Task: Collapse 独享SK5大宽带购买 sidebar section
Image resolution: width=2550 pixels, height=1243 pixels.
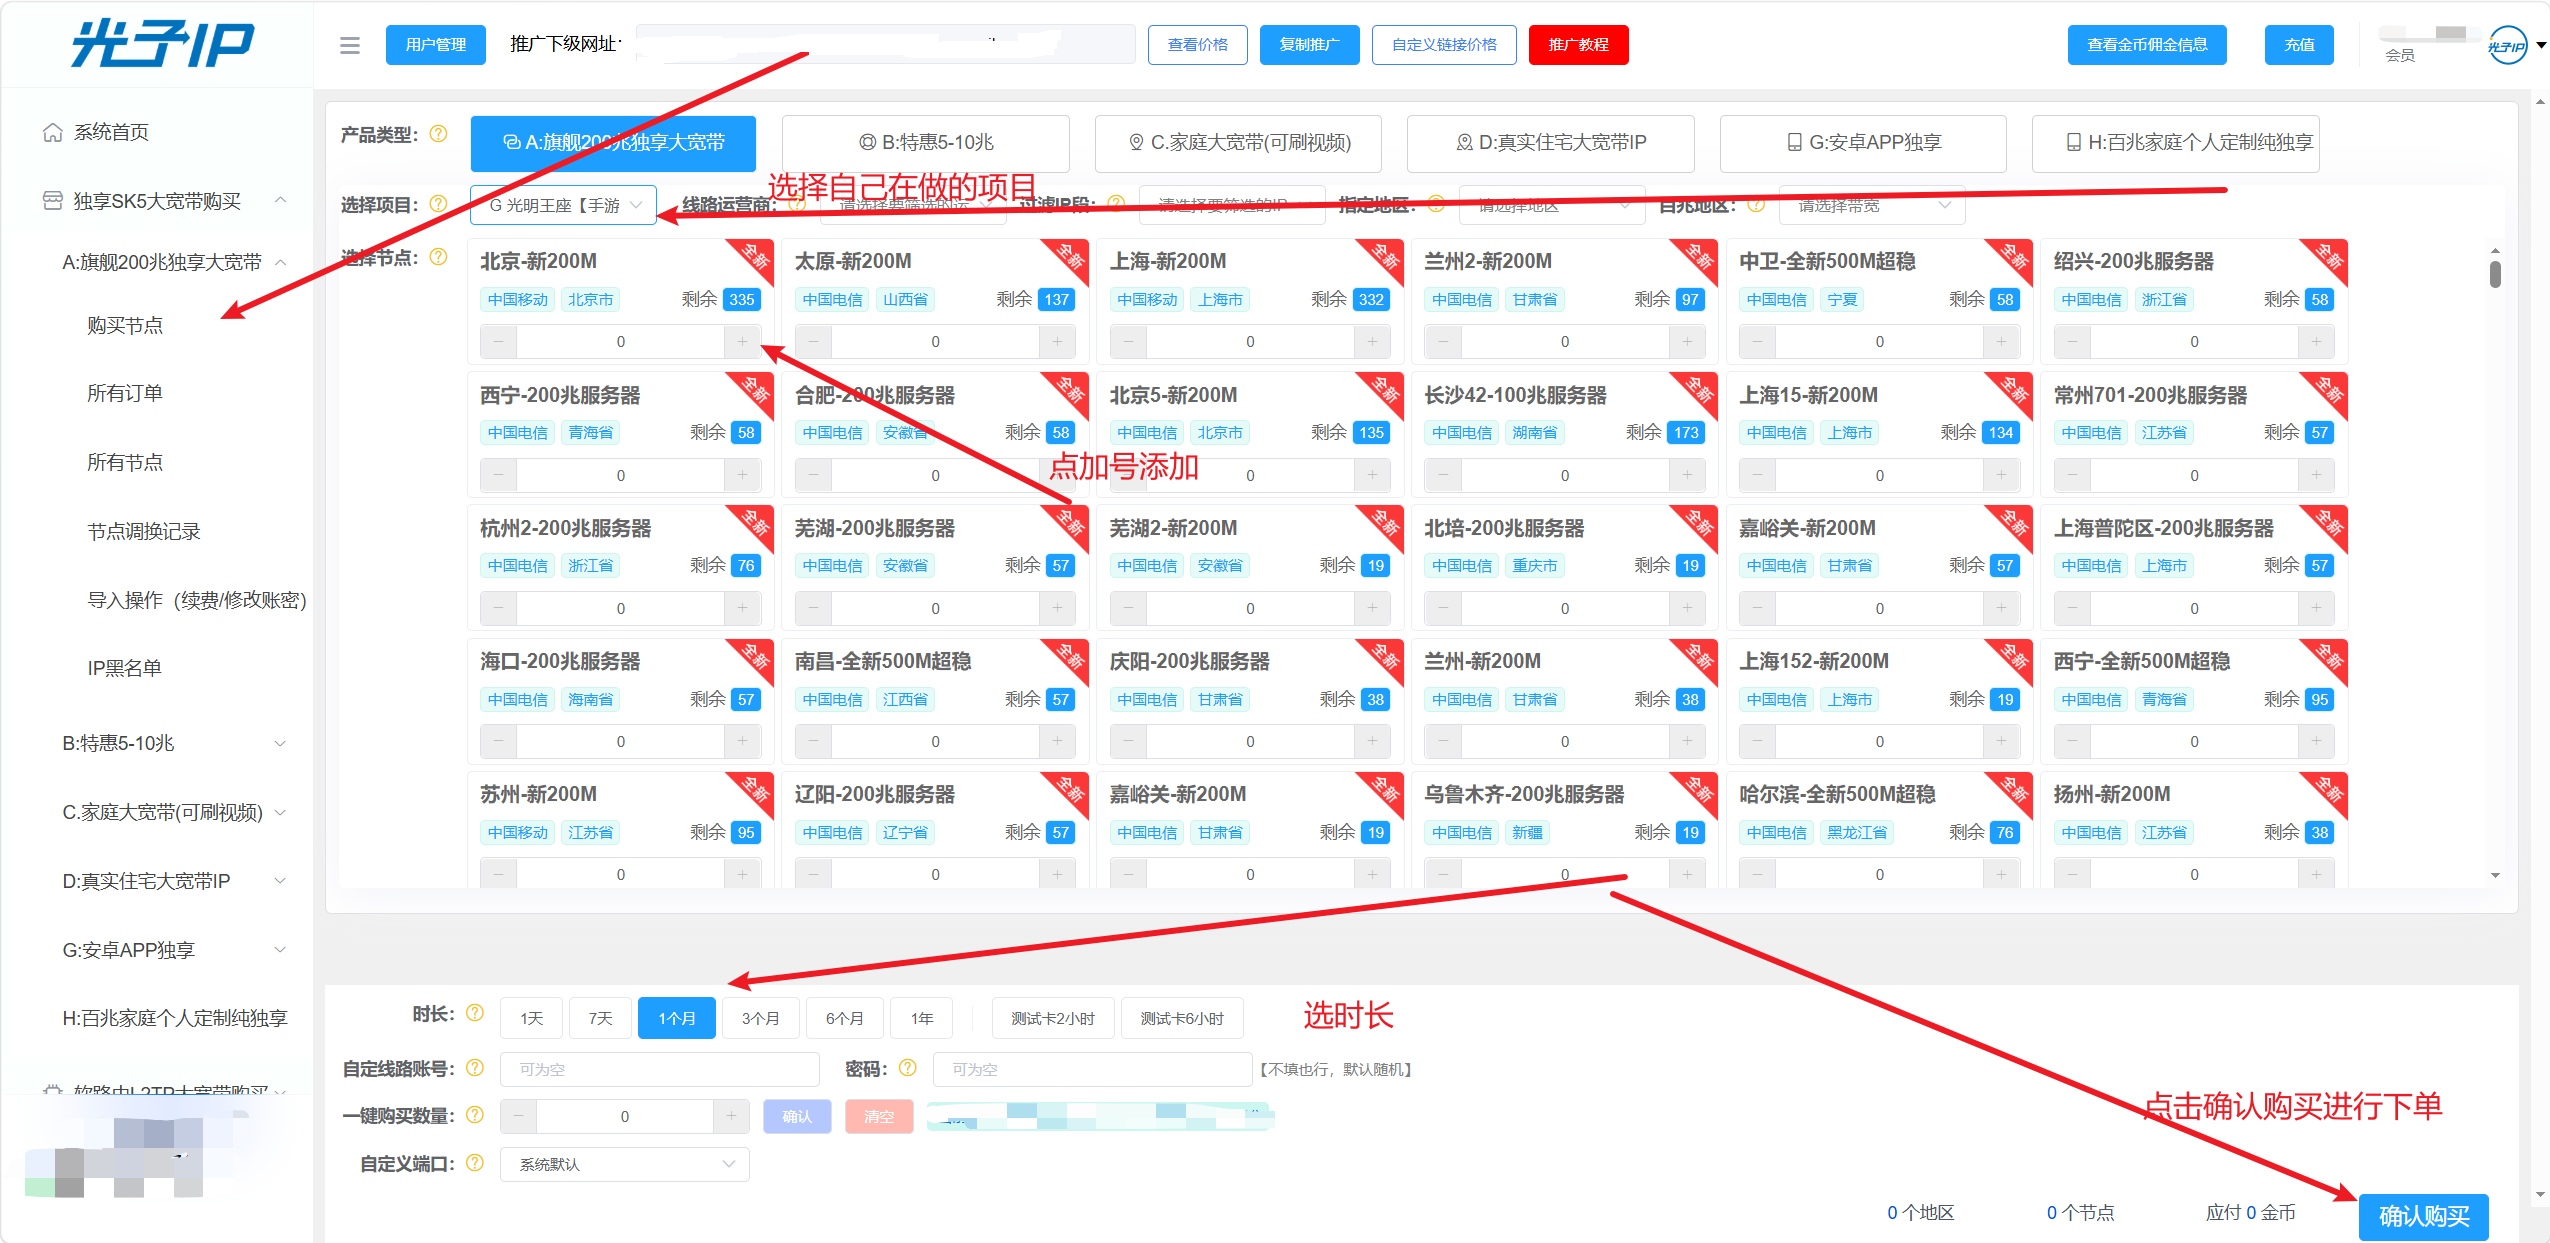Action: (x=281, y=200)
